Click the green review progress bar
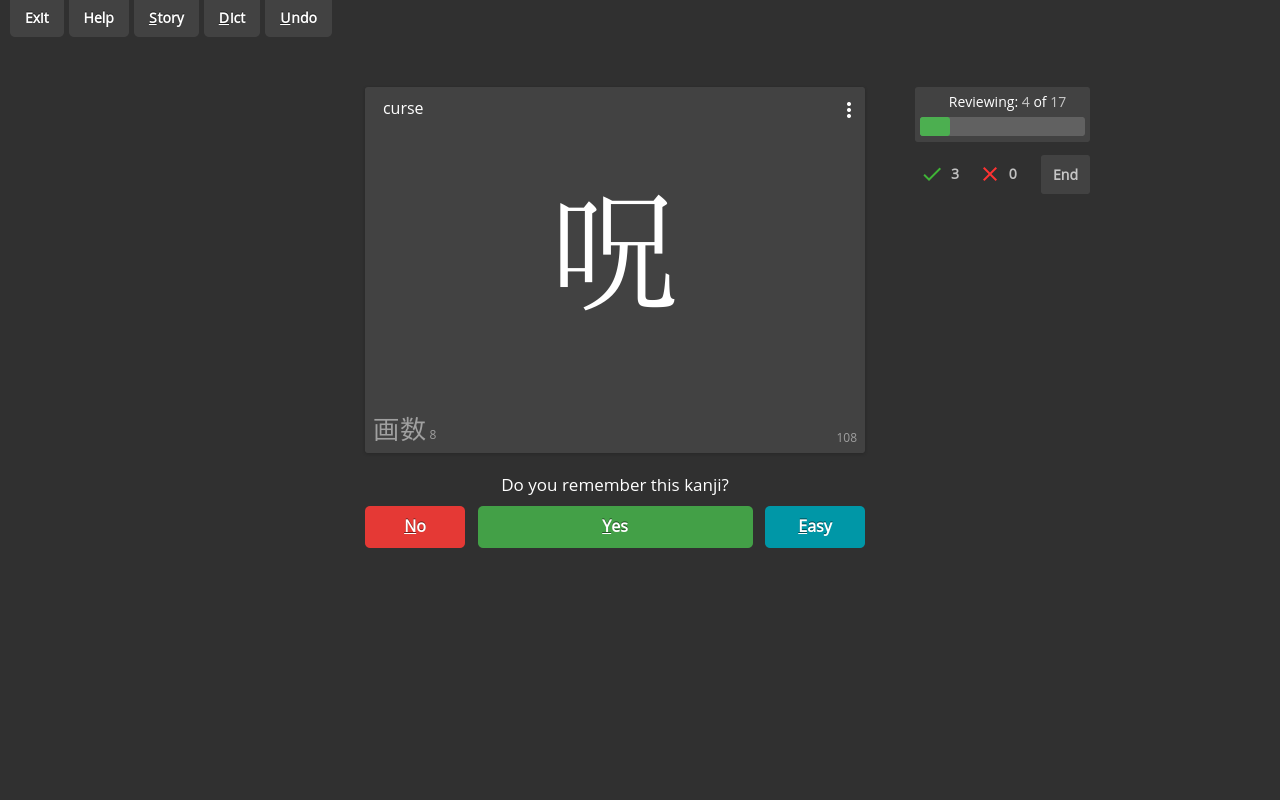 (x=934, y=126)
